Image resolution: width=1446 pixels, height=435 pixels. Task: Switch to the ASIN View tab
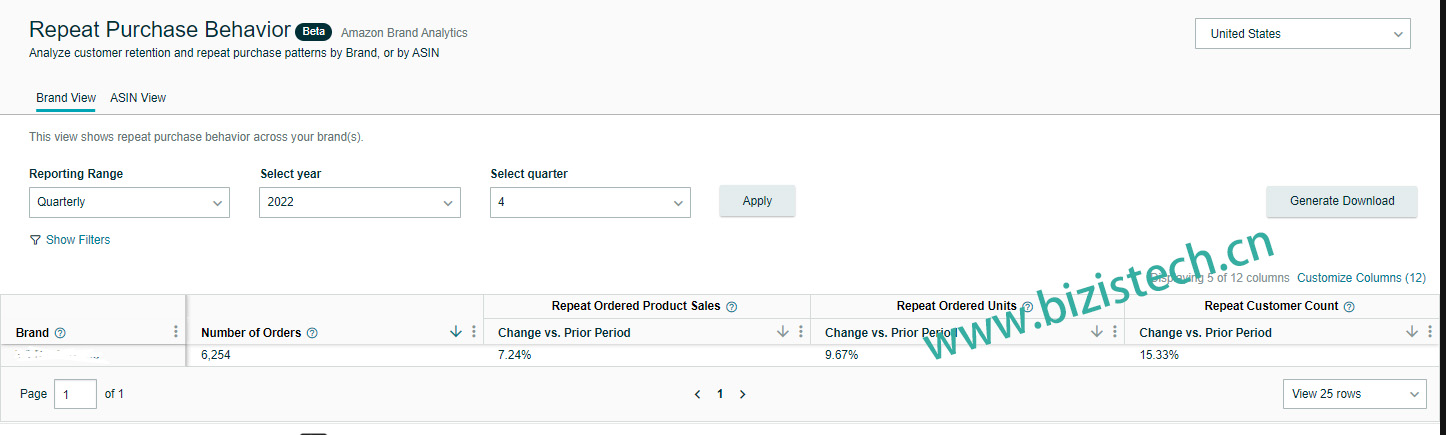(138, 98)
